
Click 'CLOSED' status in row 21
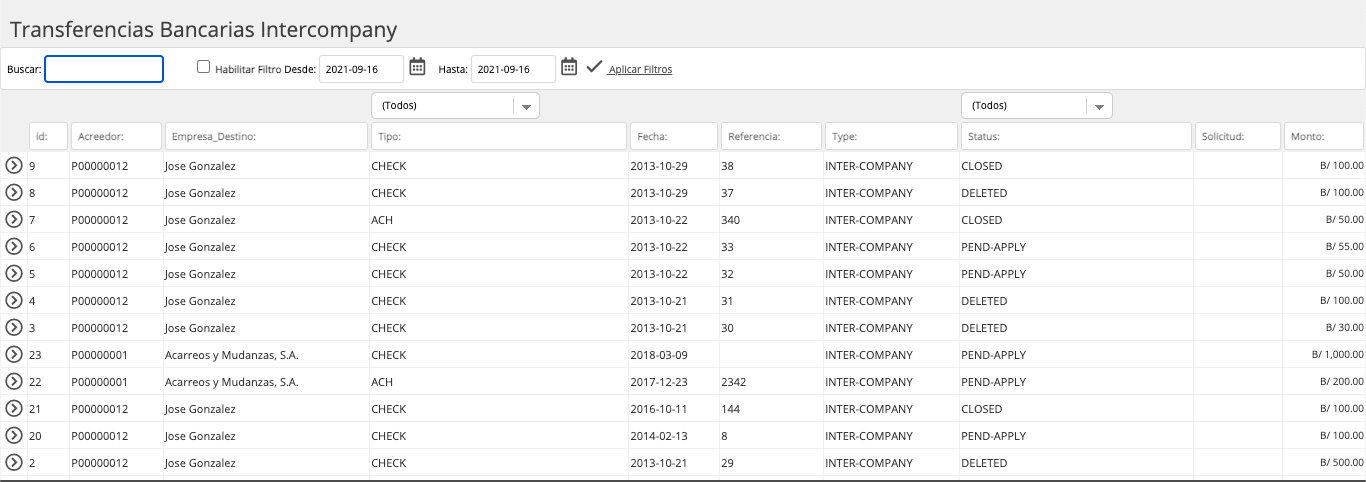point(981,409)
